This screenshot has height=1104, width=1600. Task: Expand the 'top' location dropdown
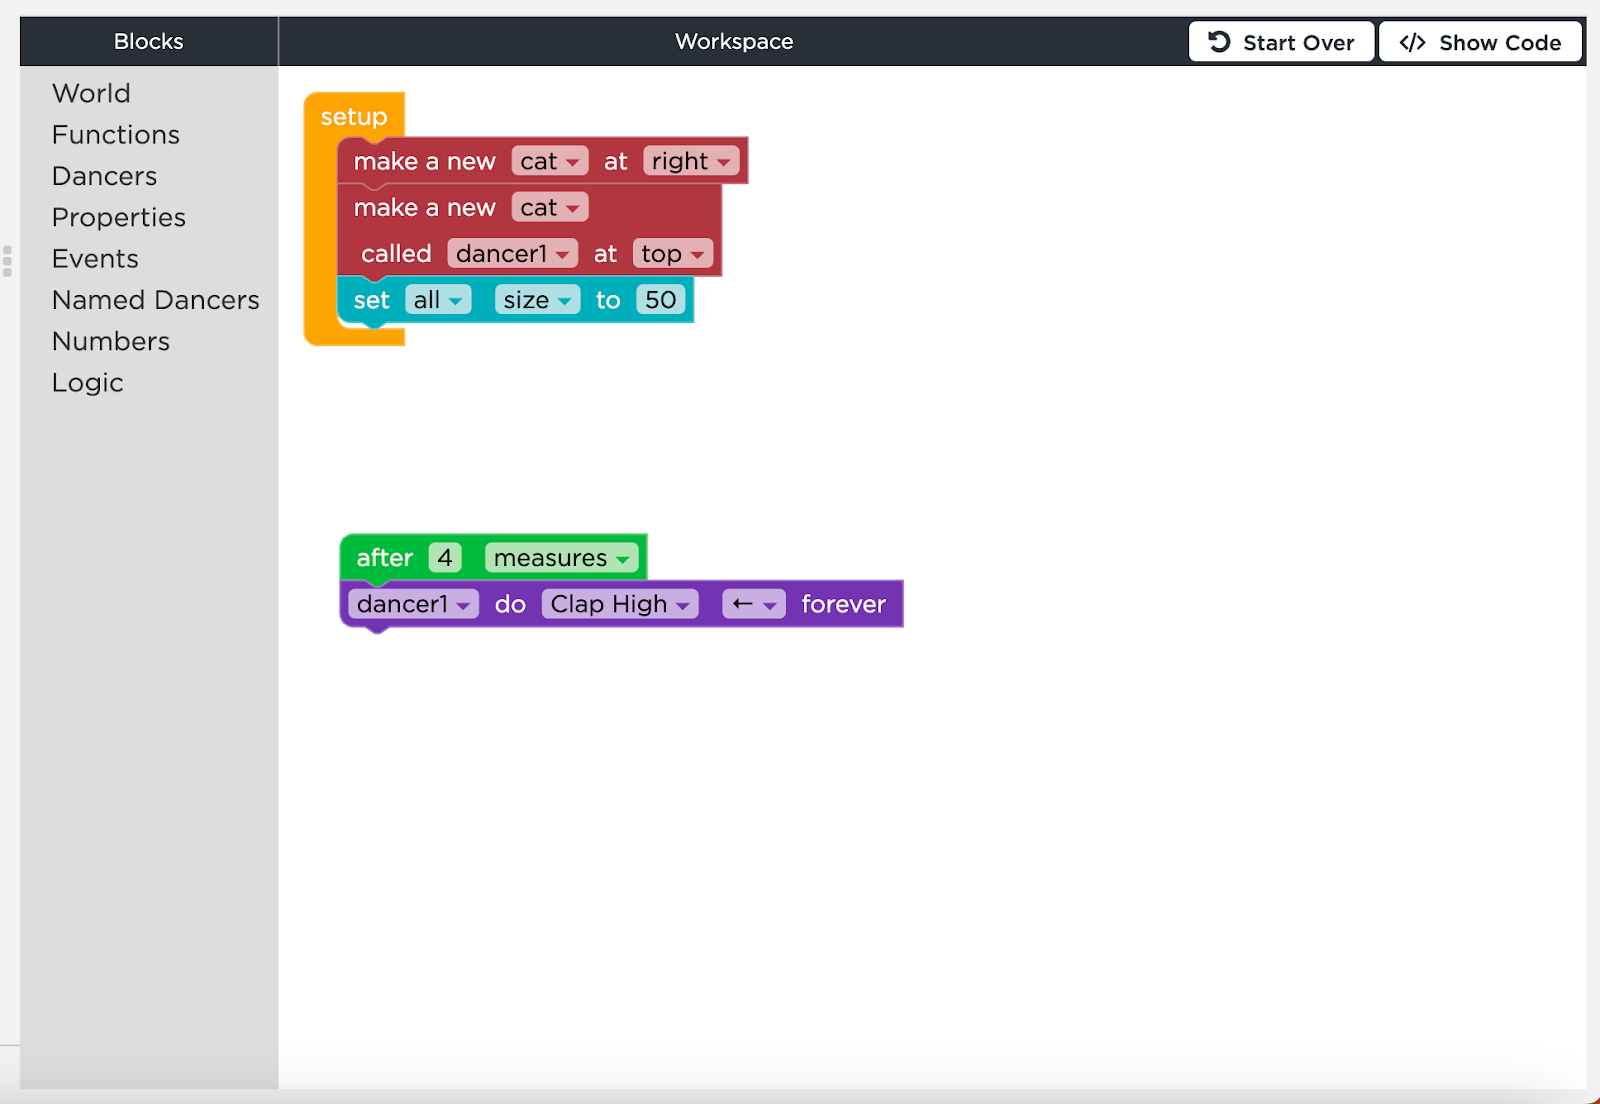coord(673,254)
